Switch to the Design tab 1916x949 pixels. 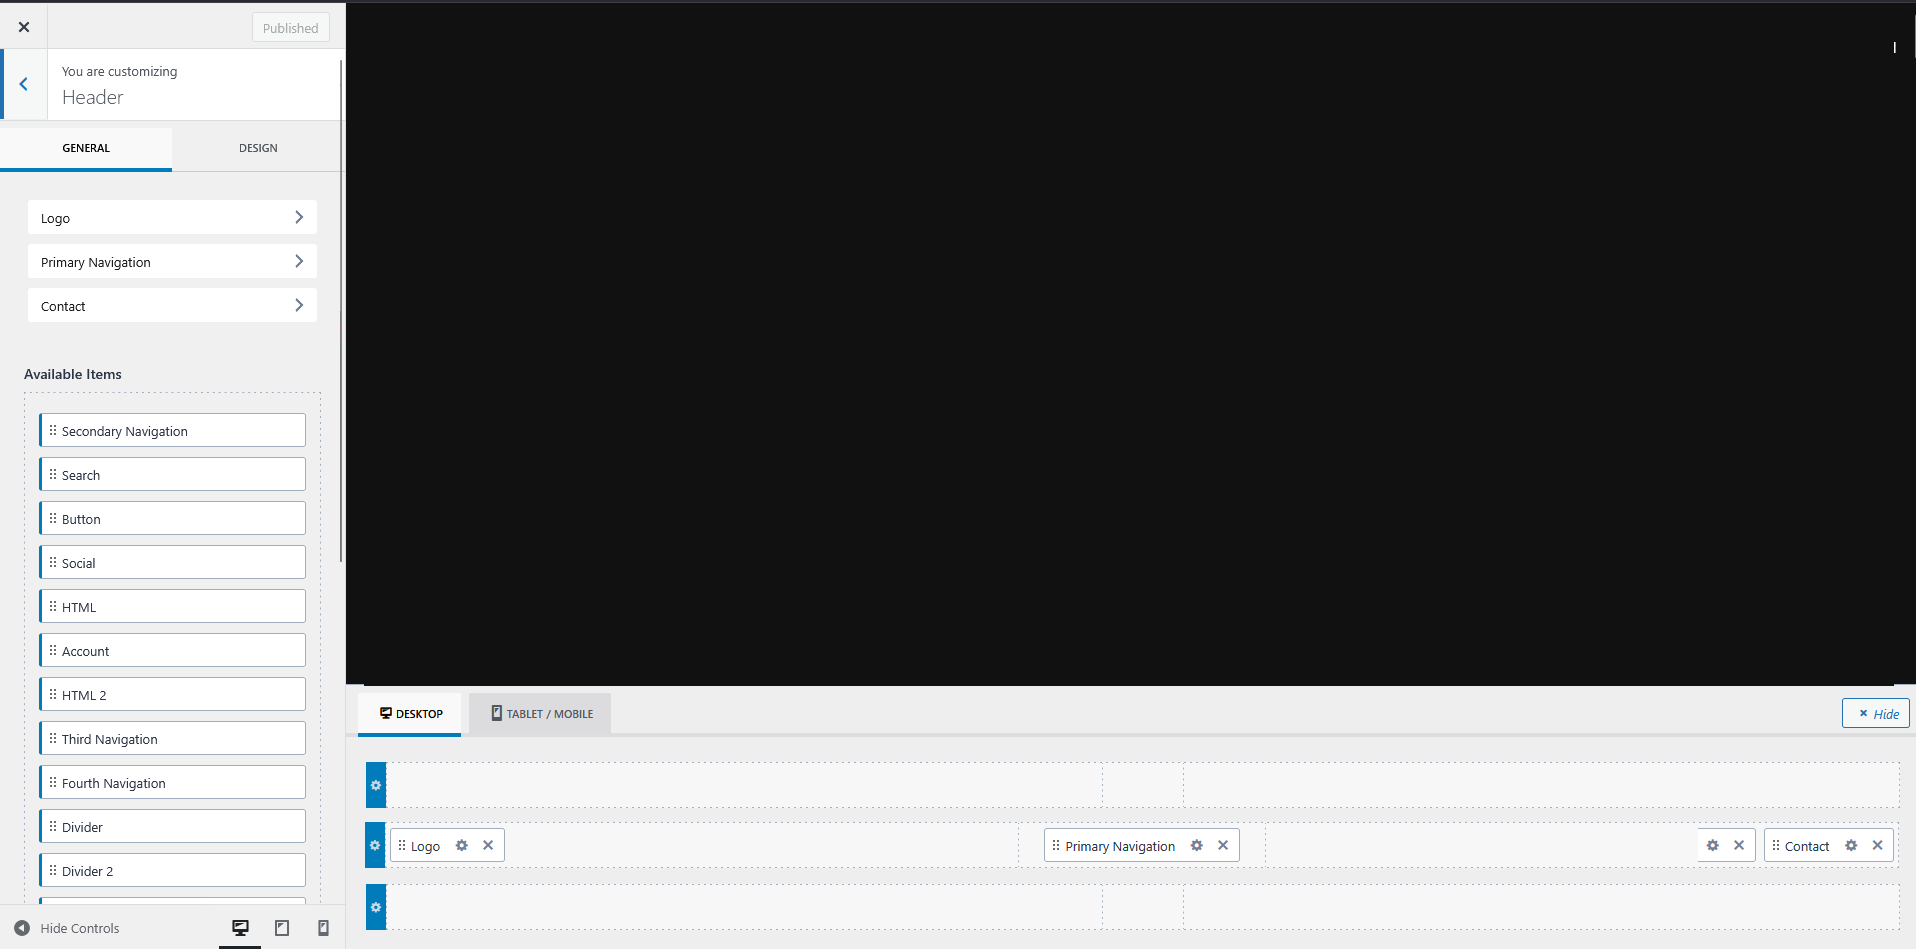coord(258,148)
